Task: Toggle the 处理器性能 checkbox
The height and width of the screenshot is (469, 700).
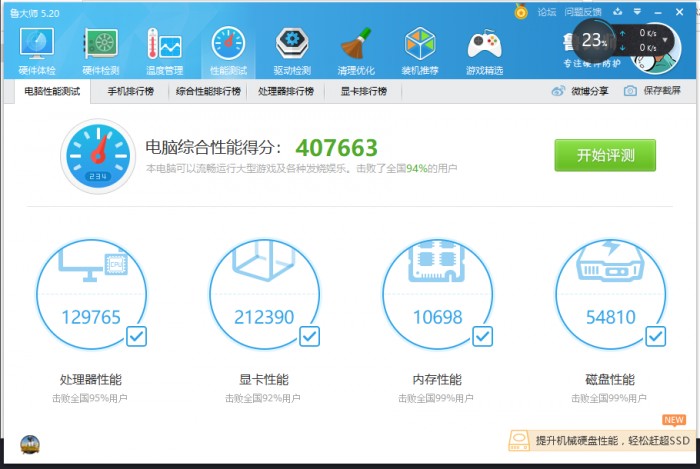Action: tap(137, 336)
